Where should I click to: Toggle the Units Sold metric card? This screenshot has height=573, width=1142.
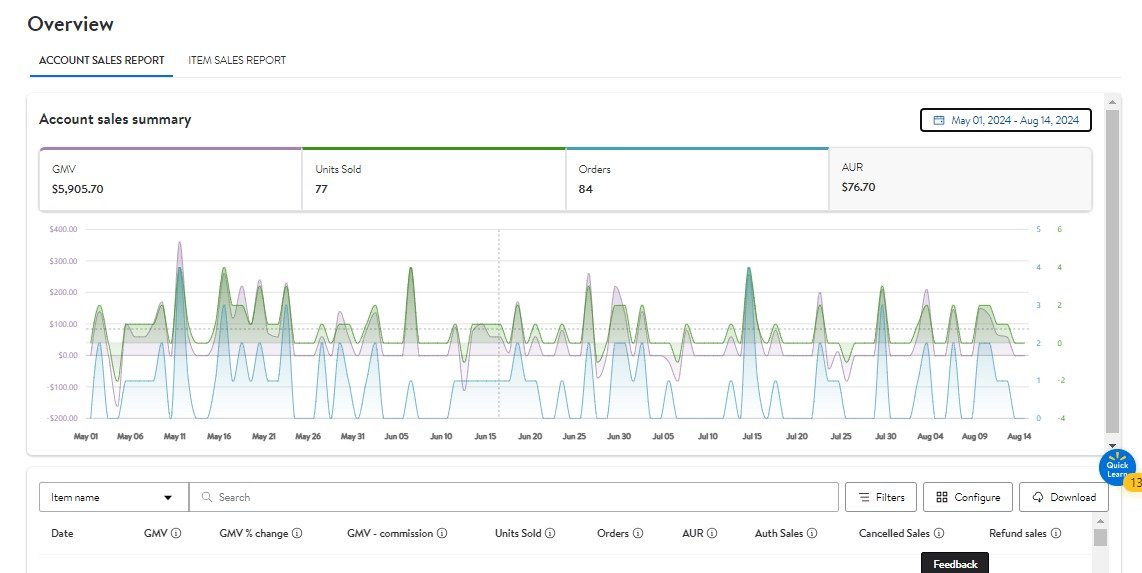pos(434,179)
